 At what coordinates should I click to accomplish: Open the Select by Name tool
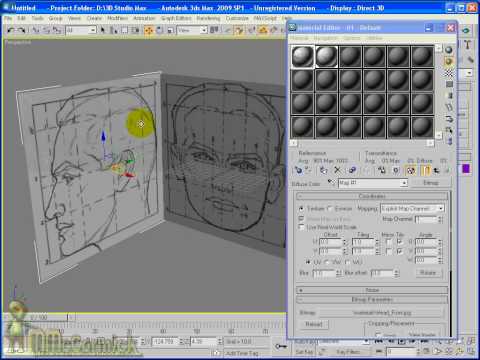[x=114, y=30]
